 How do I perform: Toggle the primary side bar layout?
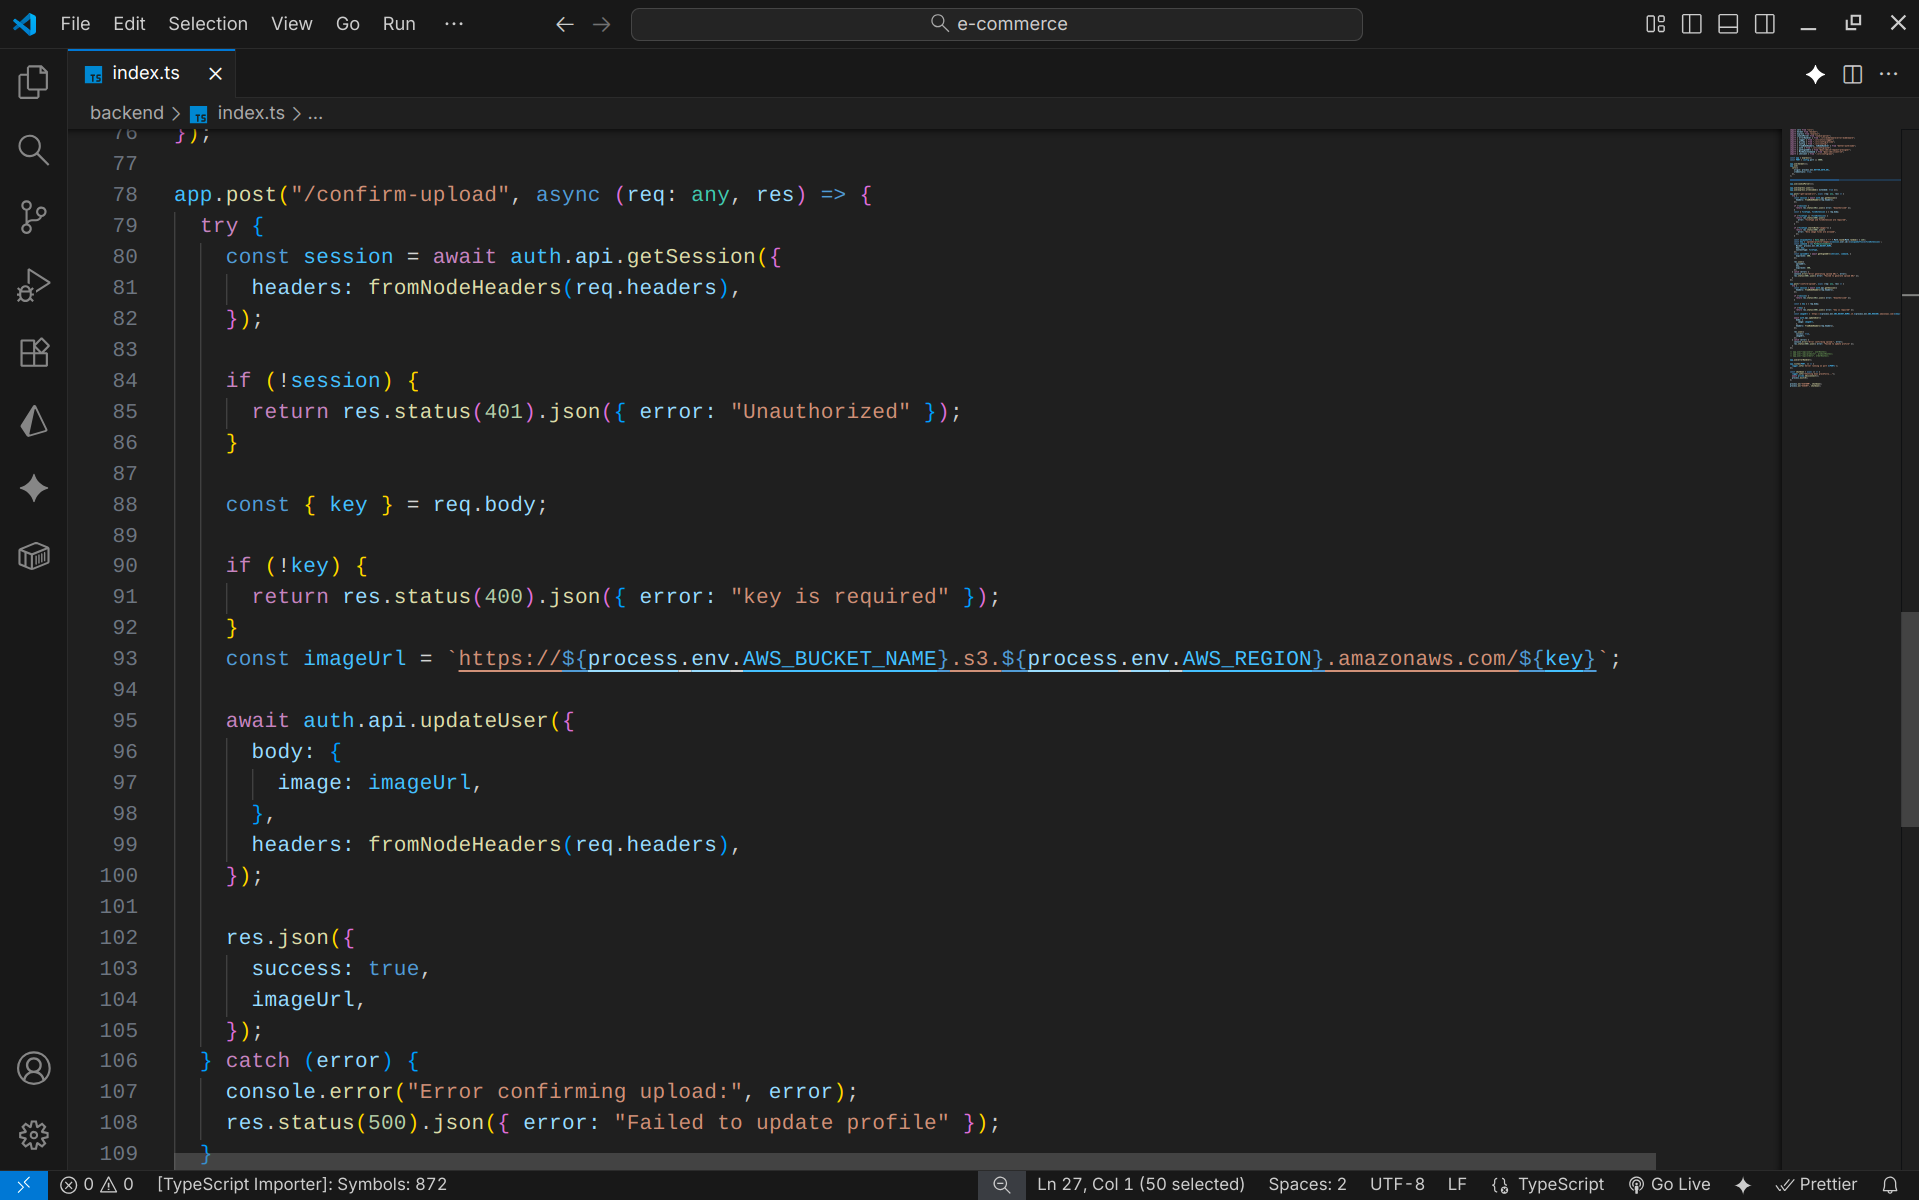click(x=1691, y=24)
